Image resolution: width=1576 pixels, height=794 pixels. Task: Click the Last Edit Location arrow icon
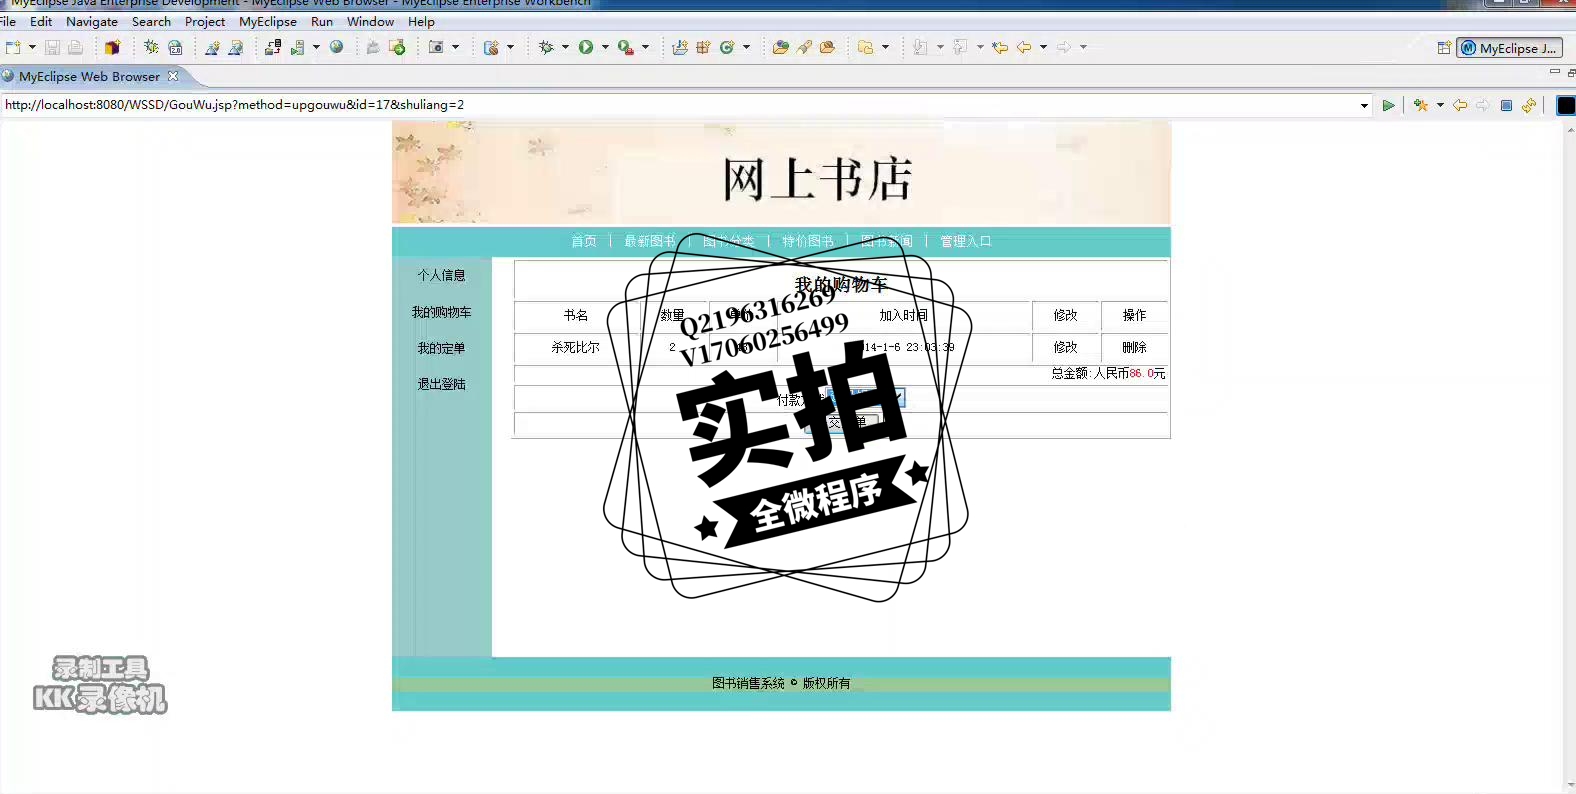(1000, 47)
